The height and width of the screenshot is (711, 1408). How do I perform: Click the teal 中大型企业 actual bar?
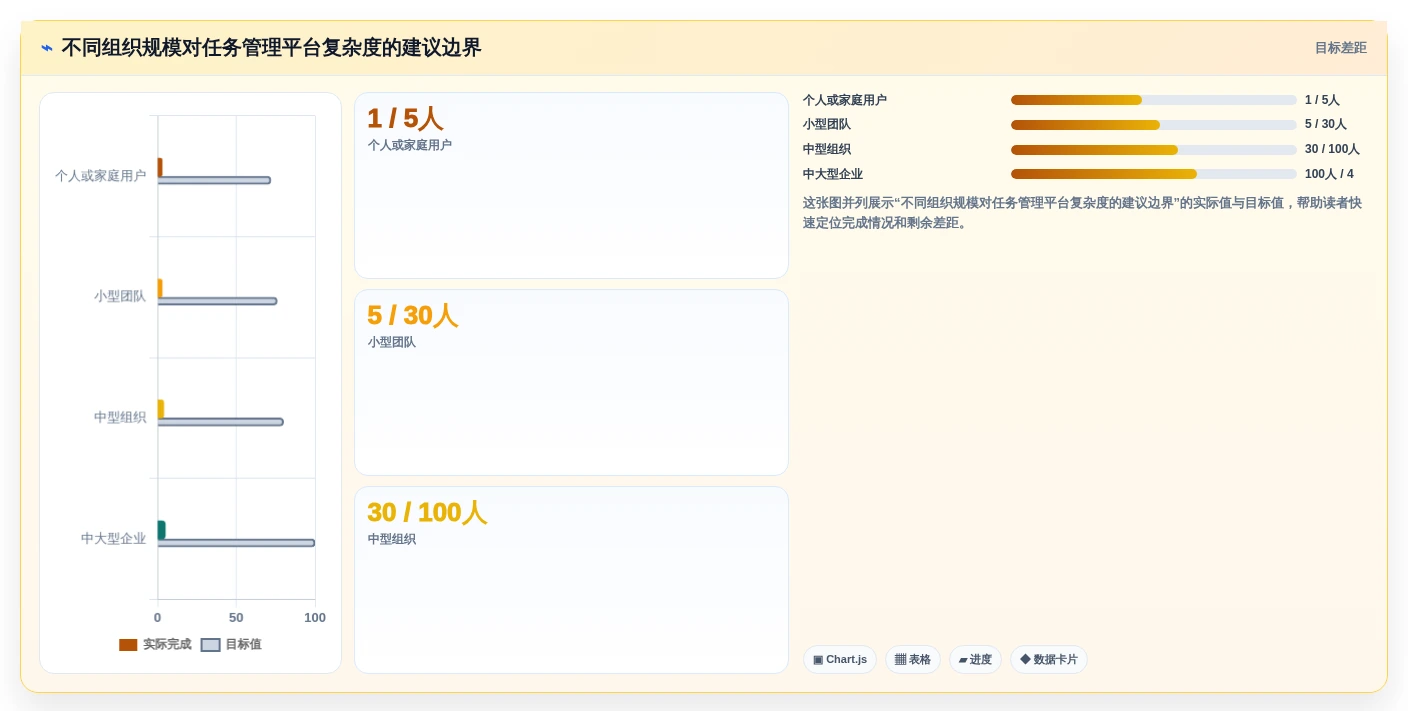coord(161,530)
